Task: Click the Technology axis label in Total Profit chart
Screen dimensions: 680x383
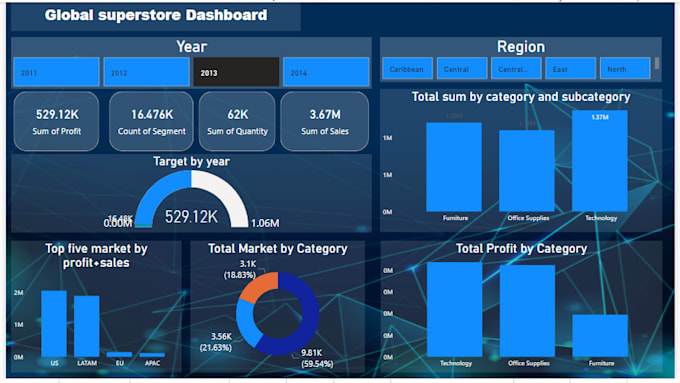Action: coord(456,363)
